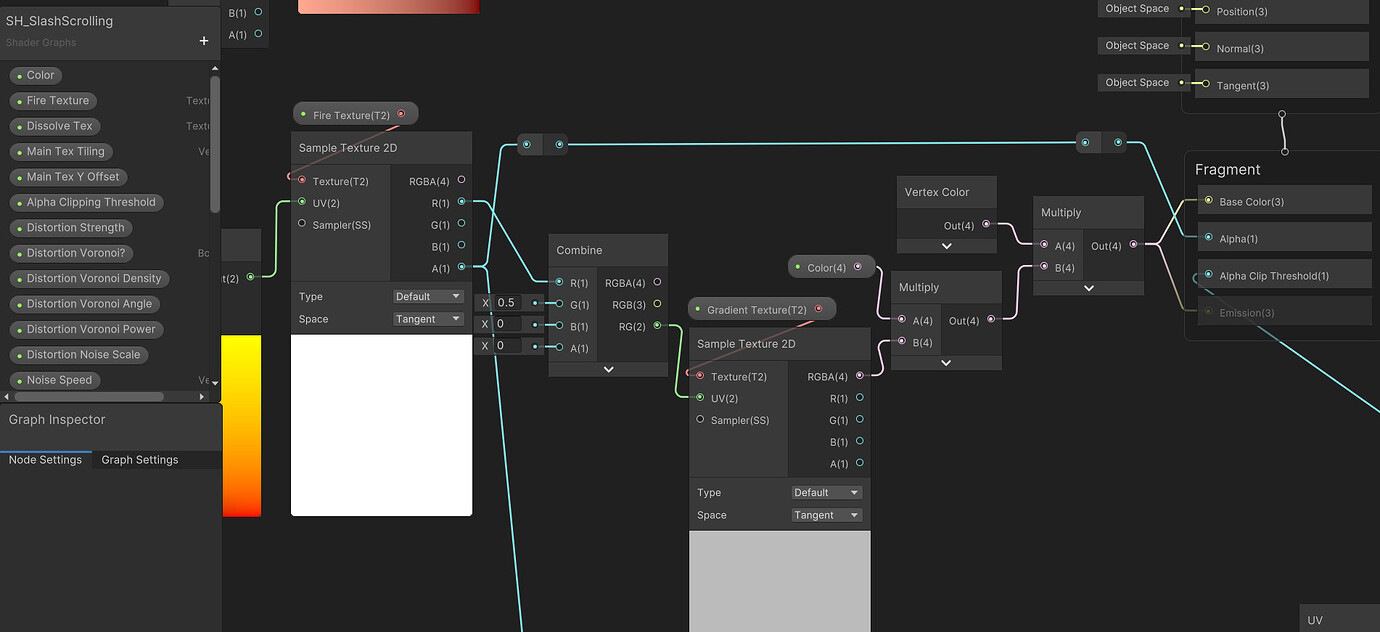The width and height of the screenshot is (1380, 632).
Task: Click the Out(4) output port on Vertex Color node
Action: [x=988, y=225]
